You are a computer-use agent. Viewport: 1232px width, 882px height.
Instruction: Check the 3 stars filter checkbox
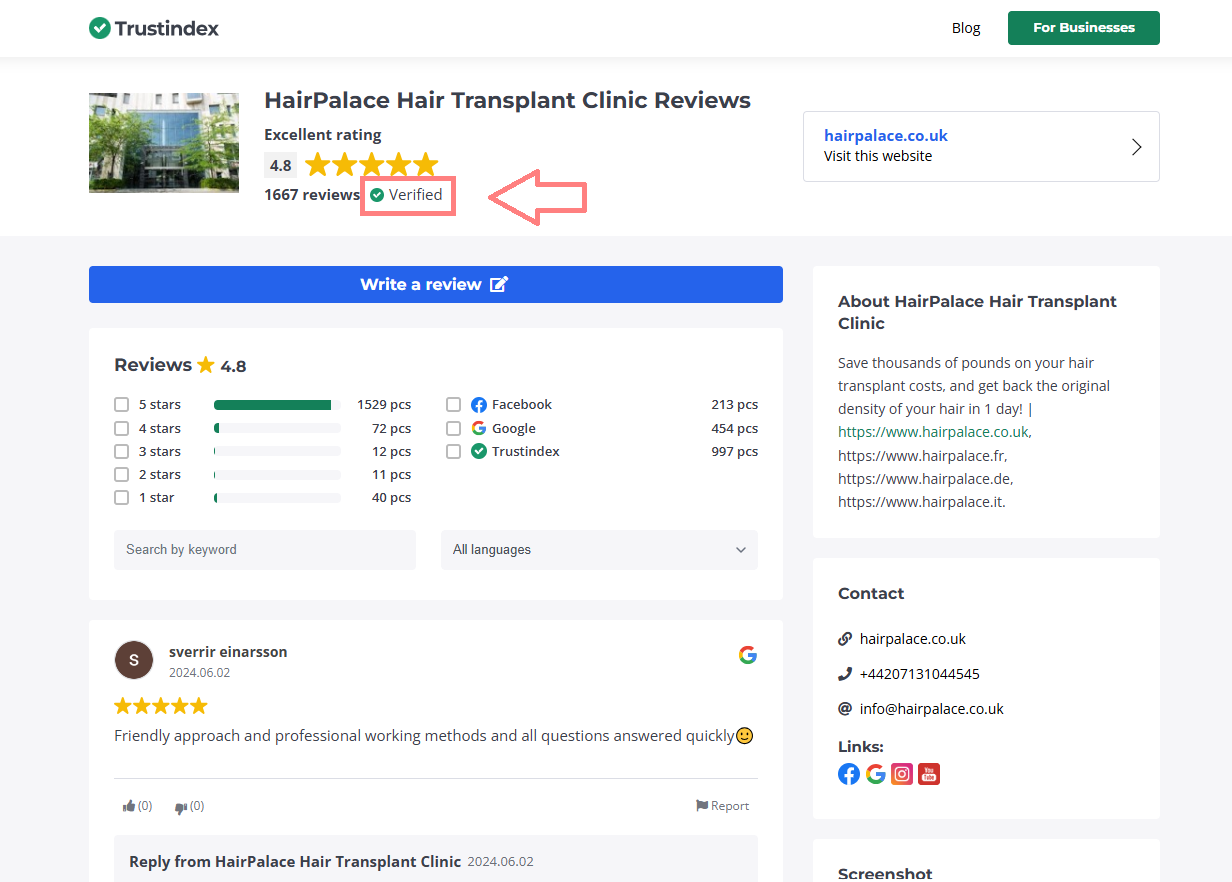pos(121,452)
